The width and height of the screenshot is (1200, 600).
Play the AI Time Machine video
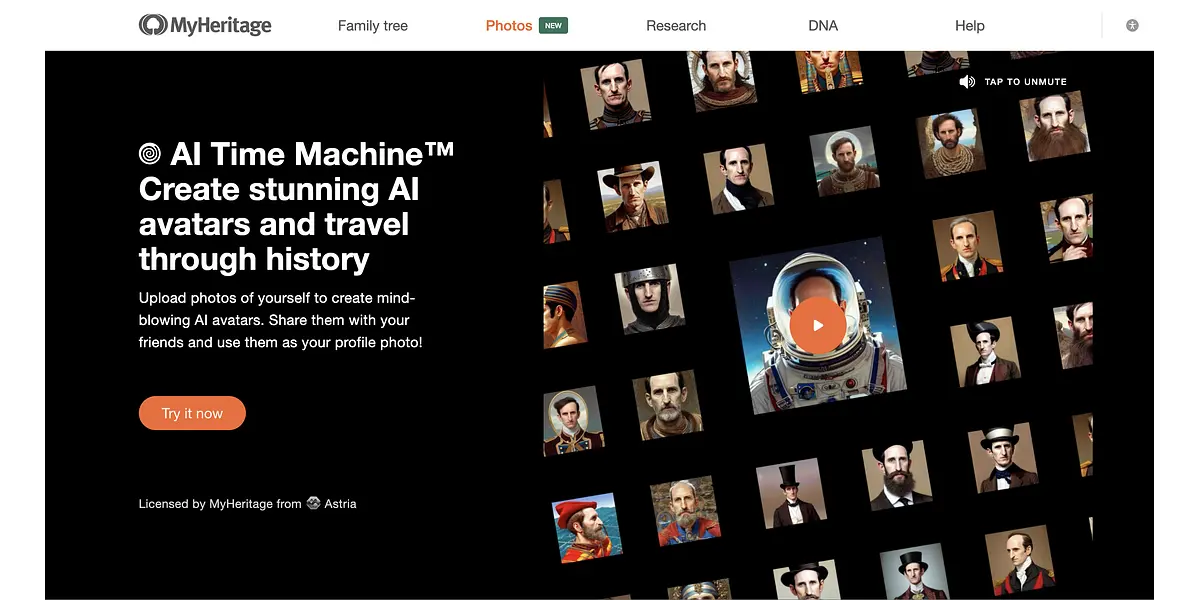817,325
